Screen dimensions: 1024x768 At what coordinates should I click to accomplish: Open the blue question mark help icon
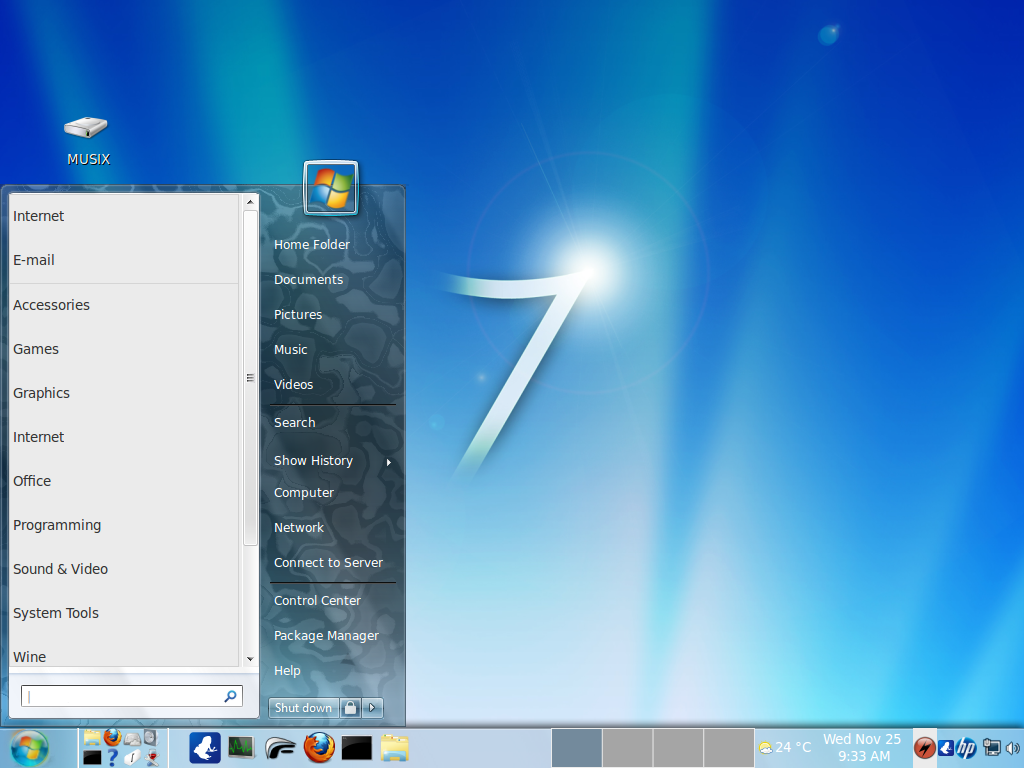pos(112,758)
